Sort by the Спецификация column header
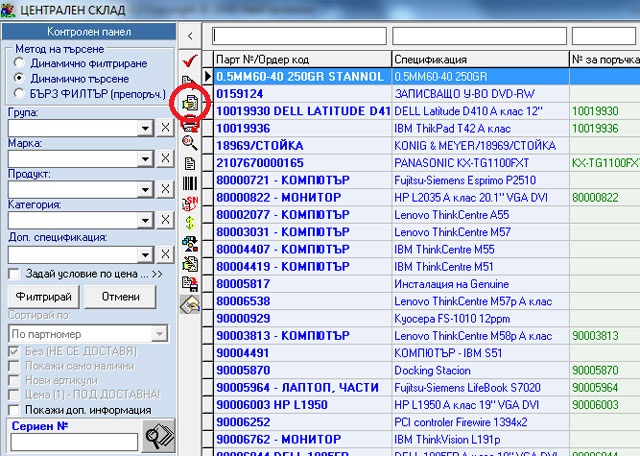 point(480,60)
